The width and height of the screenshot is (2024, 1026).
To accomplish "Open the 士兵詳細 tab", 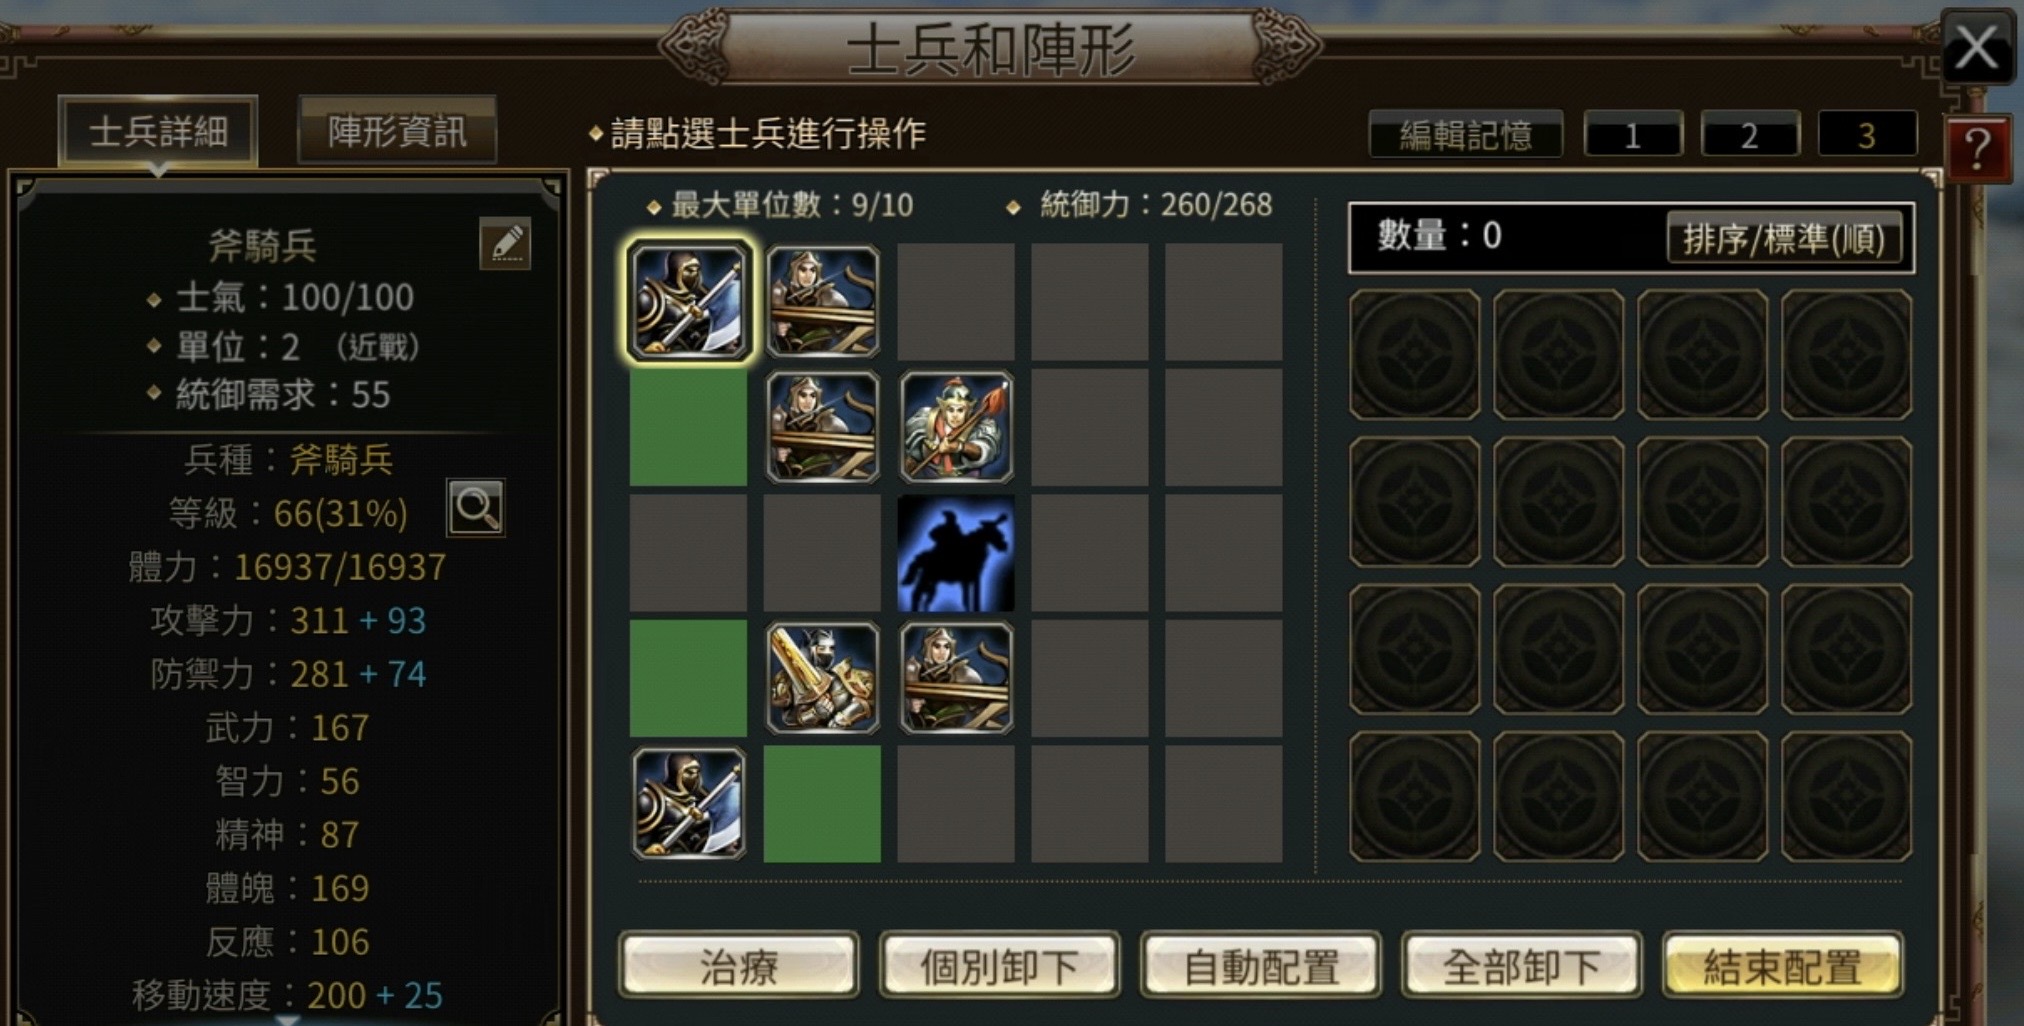I will tap(158, 131).
